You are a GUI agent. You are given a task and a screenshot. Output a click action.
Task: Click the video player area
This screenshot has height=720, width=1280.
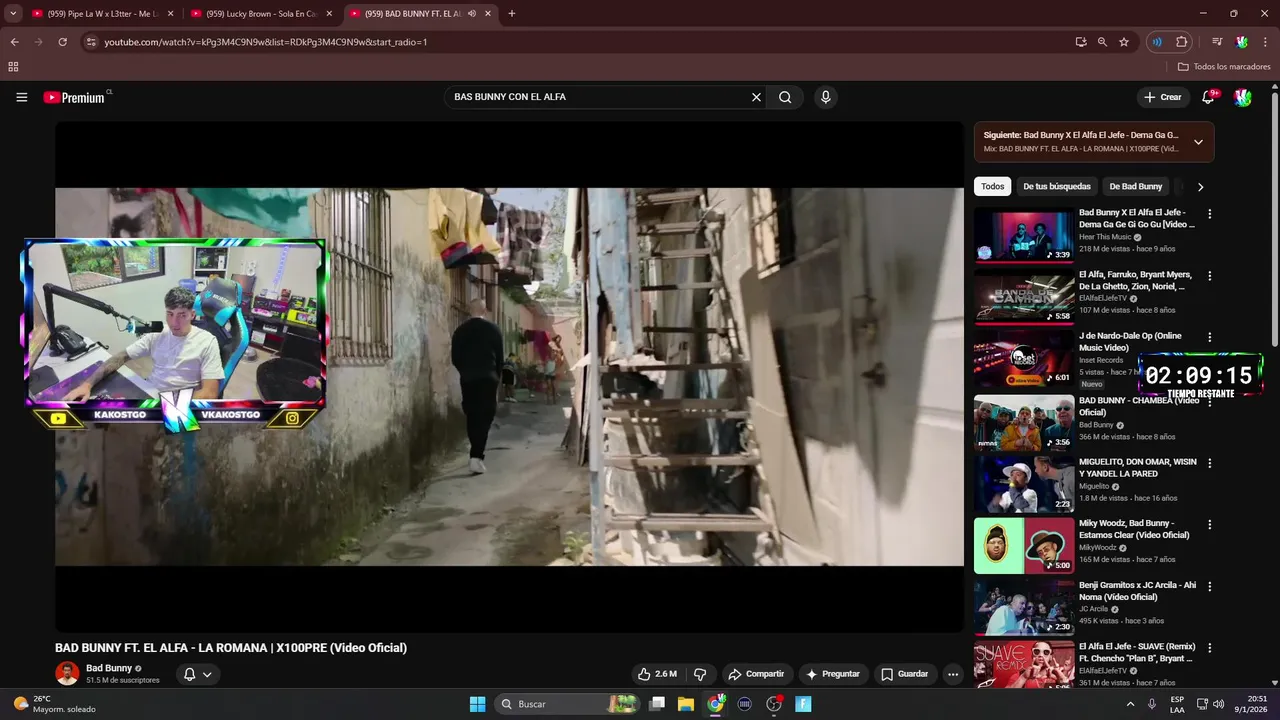pyautogui.click(x=509, y=377)
